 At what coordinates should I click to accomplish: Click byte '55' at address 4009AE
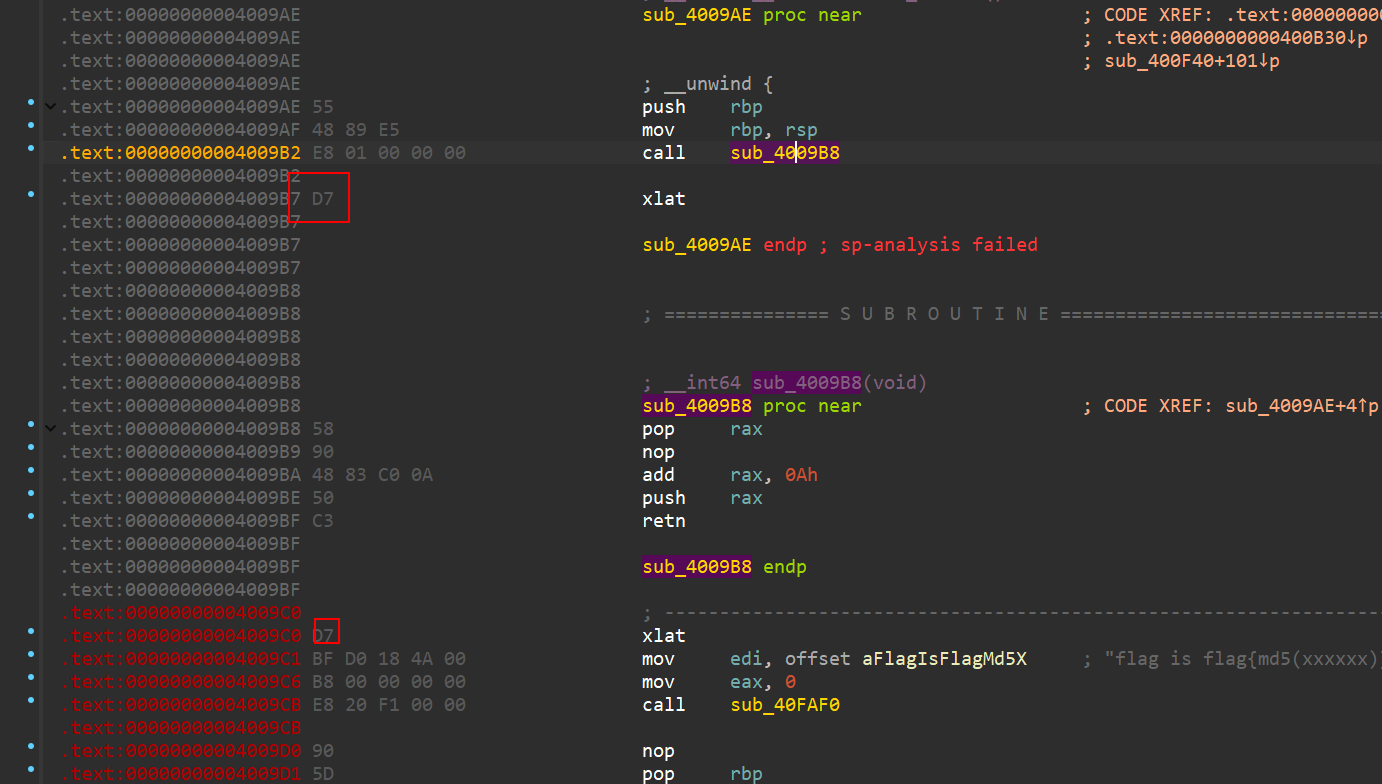323,107
